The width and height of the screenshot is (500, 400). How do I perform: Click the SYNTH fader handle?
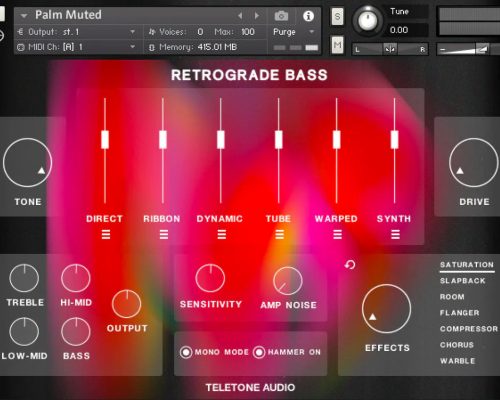(395, 139)
